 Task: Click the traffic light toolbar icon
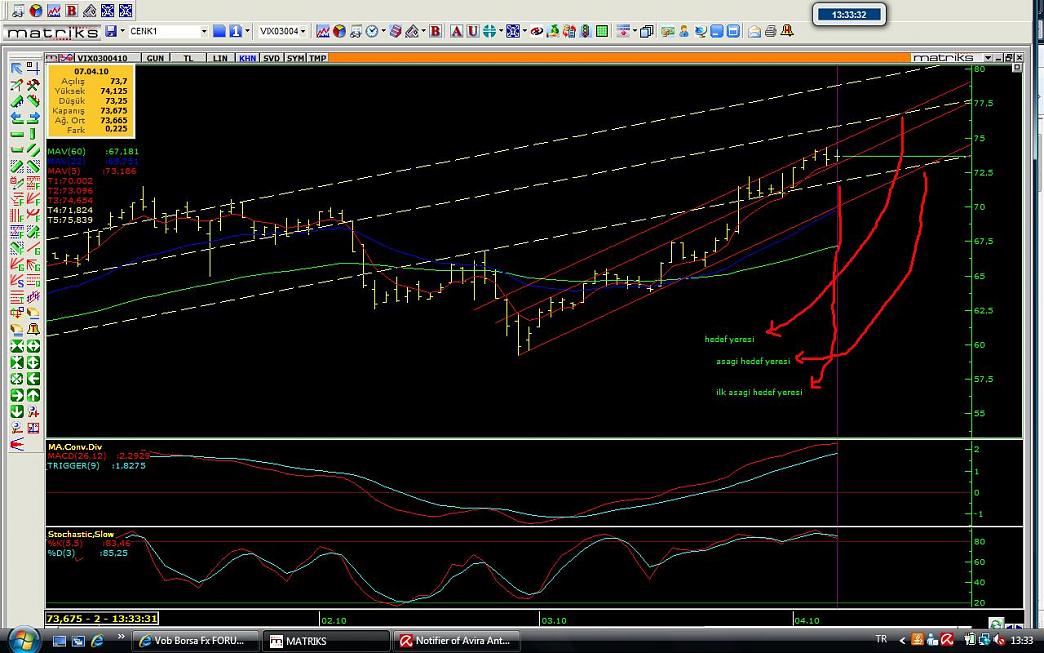[x=584, y=31]
